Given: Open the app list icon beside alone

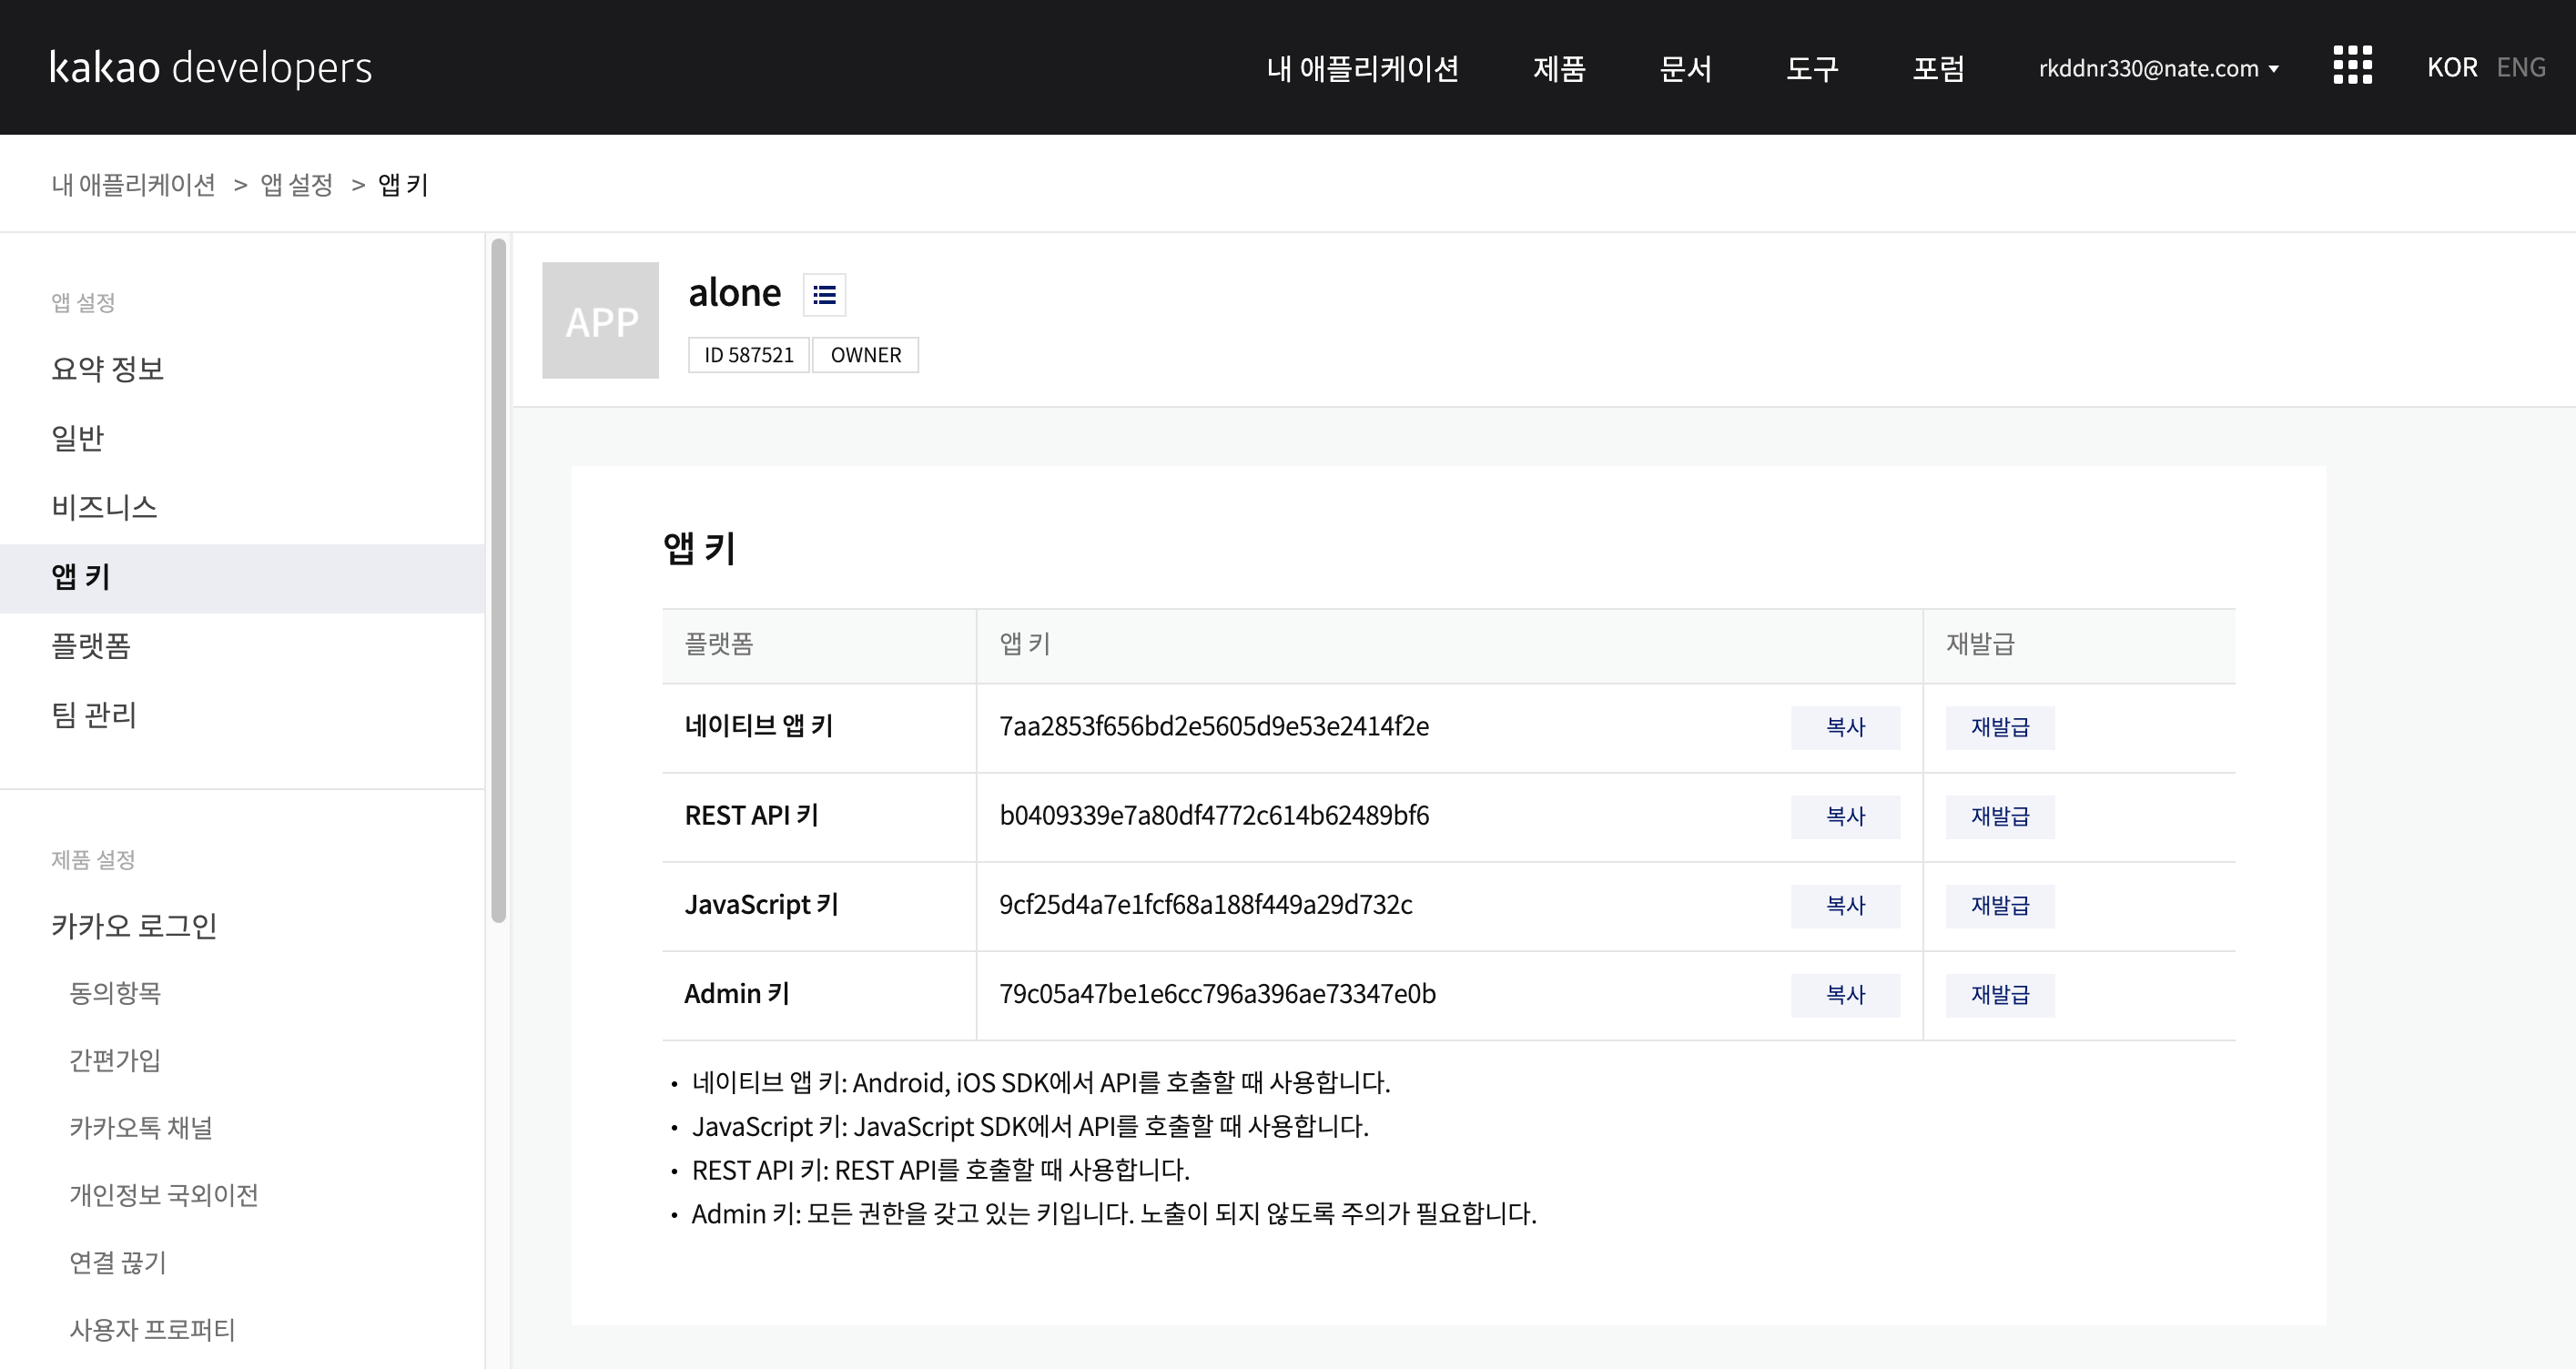Looking at the screenshot, I should pos(824,295).
